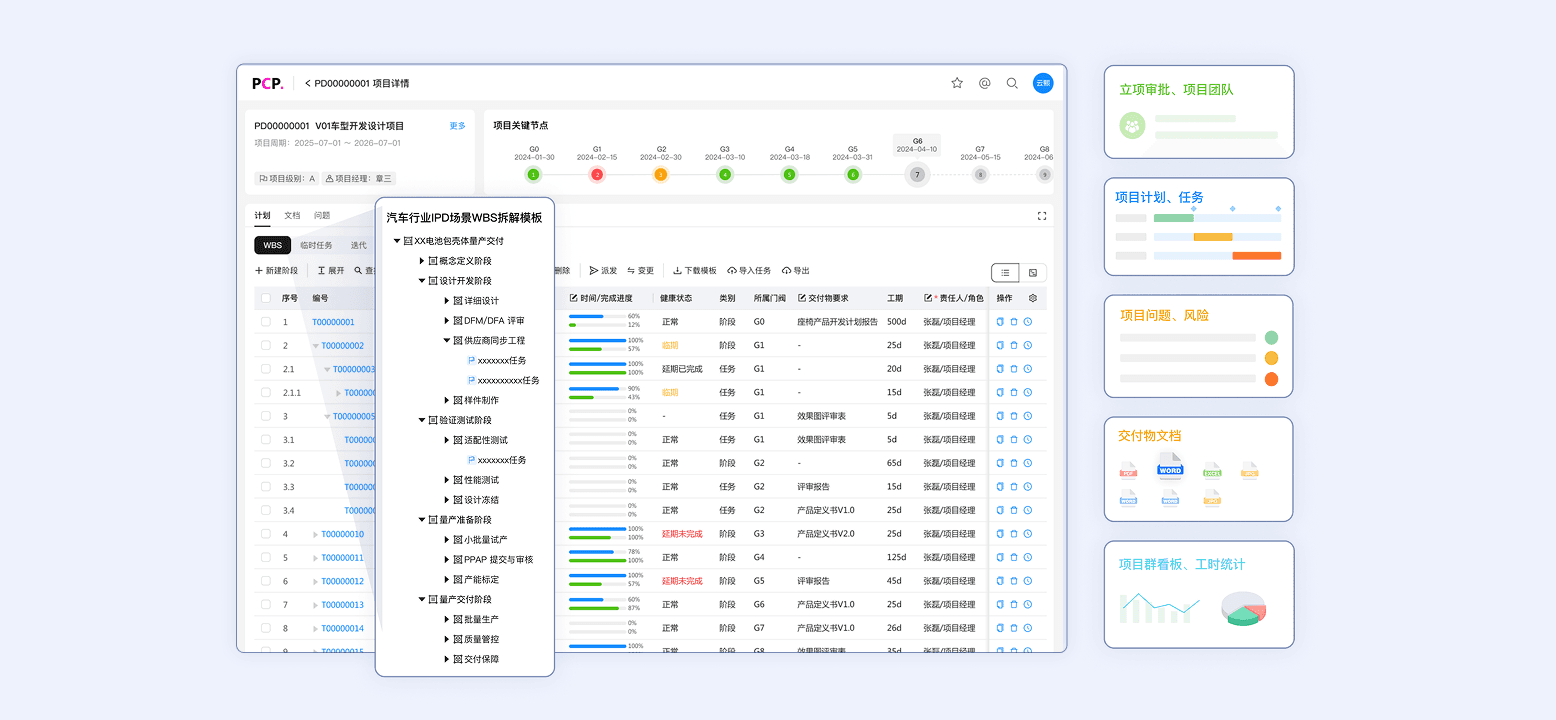Expand the 概念定义阶段 node

tap(420, 261)
